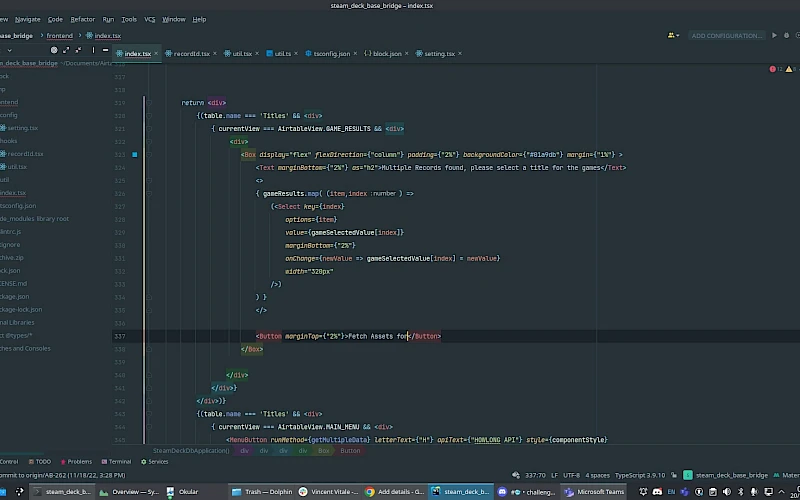Click the collapse all icon in project panel

tap(78, 50)
